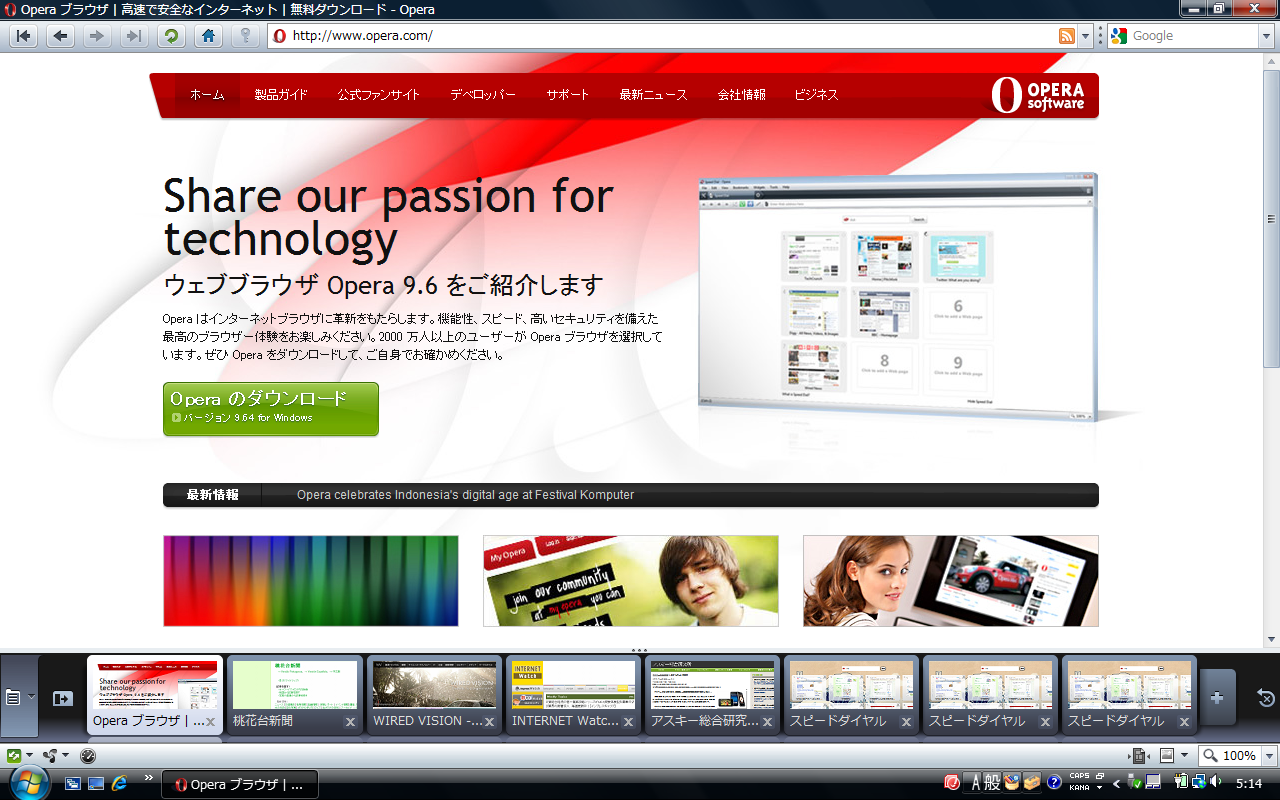Viewport: 1280px width, 800px height.
Task: Switch to the 桃花台新聞 tab
Action: (x=295, y=696)
